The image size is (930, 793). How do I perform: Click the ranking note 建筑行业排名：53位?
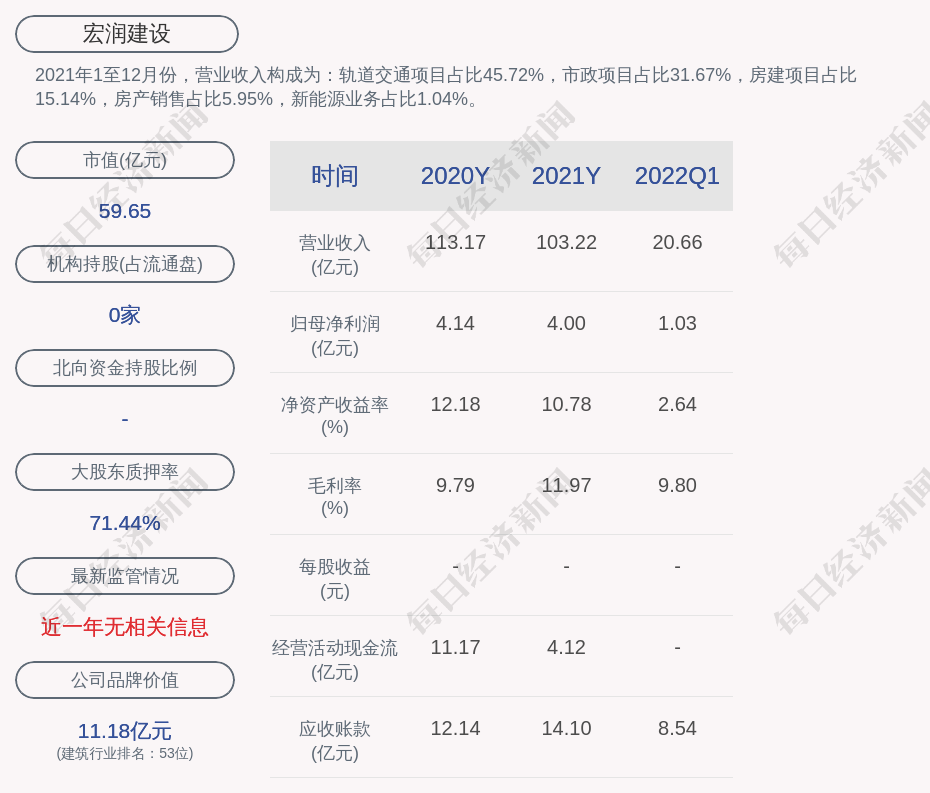125,753
